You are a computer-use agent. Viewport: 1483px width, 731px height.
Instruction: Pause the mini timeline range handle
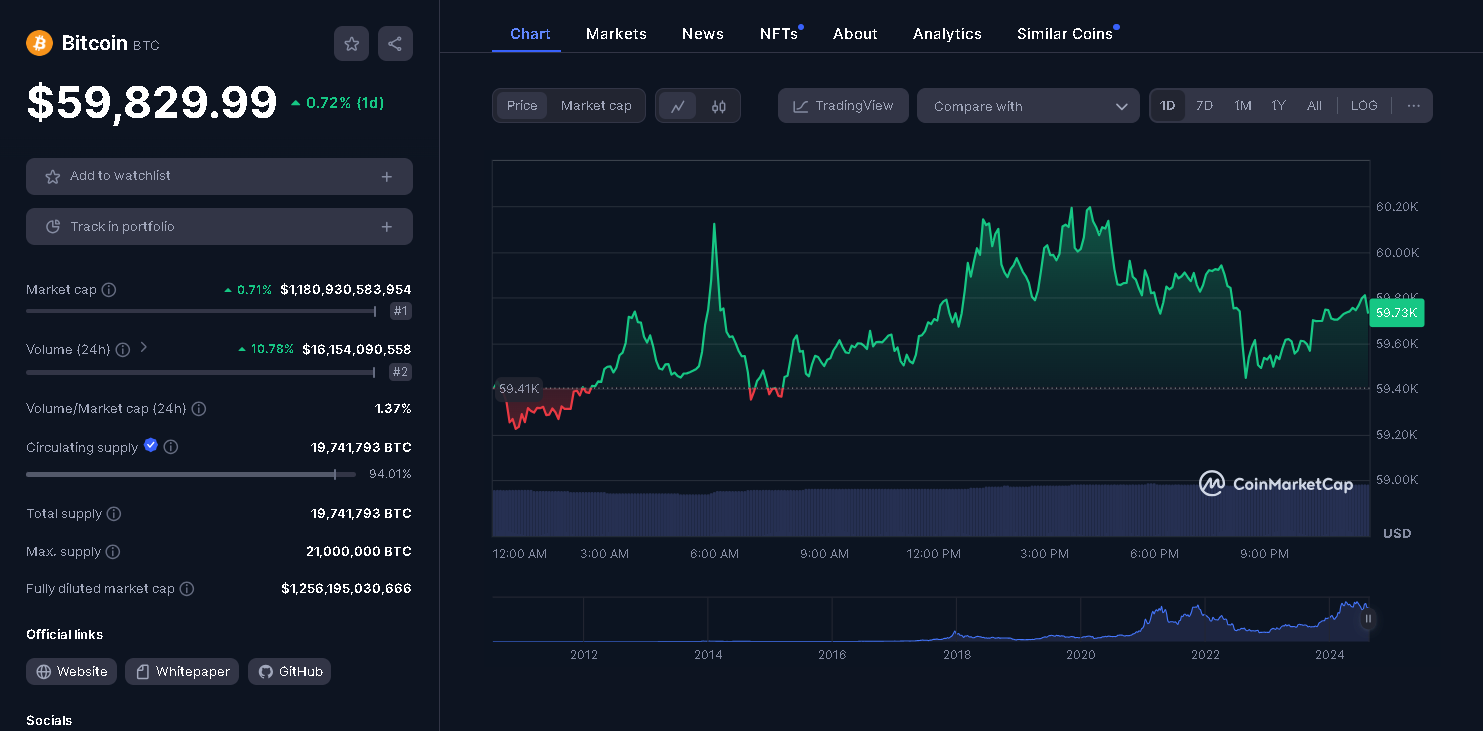coord(1368,619)
